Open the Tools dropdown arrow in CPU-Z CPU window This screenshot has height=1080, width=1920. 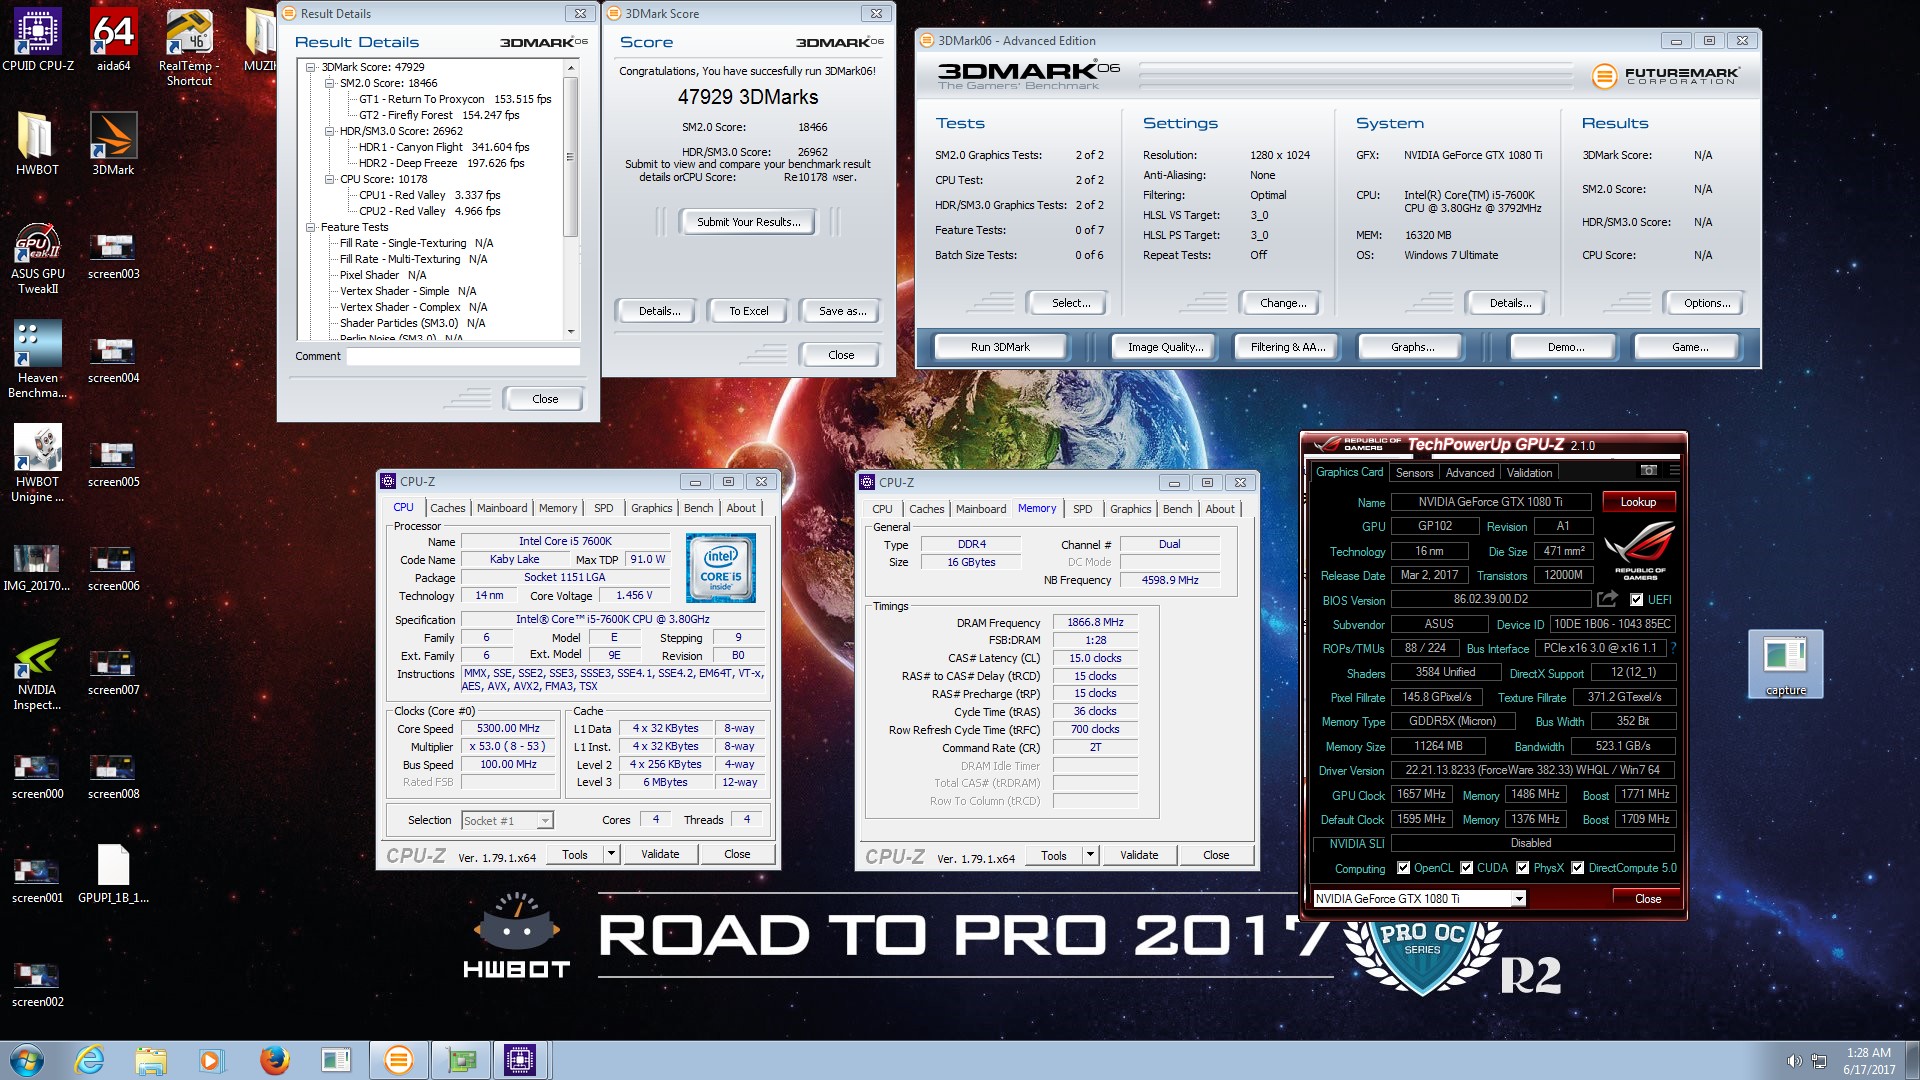pyautogui.click(x=610, y=854)
